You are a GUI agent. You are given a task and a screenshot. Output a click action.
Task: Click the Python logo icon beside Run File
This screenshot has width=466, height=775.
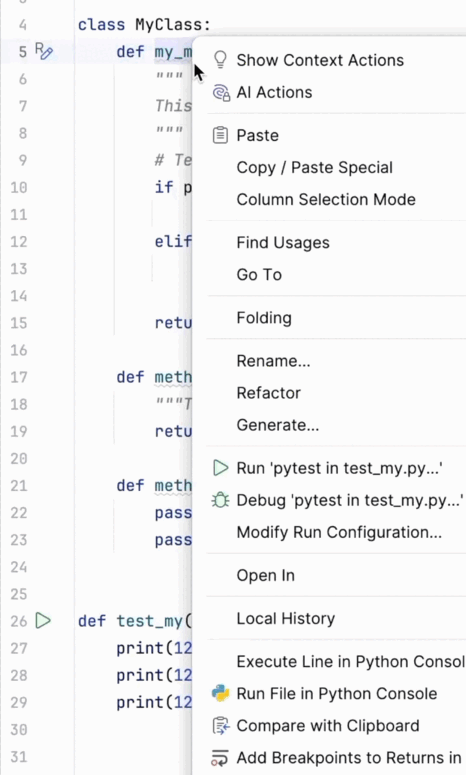pos(220,693)
